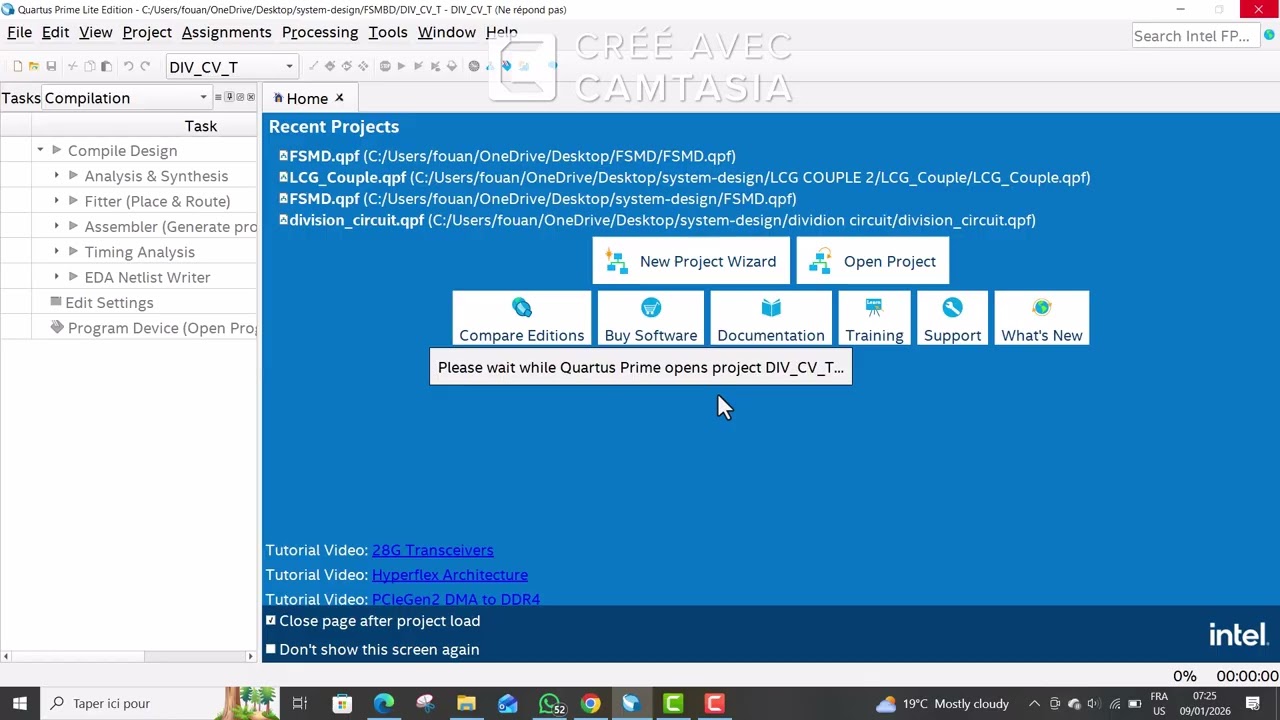Open recent project LCG_Couple.qpf
This screenshot has height=720, width=1280.
pyautogui.click(x=684, y=177)
